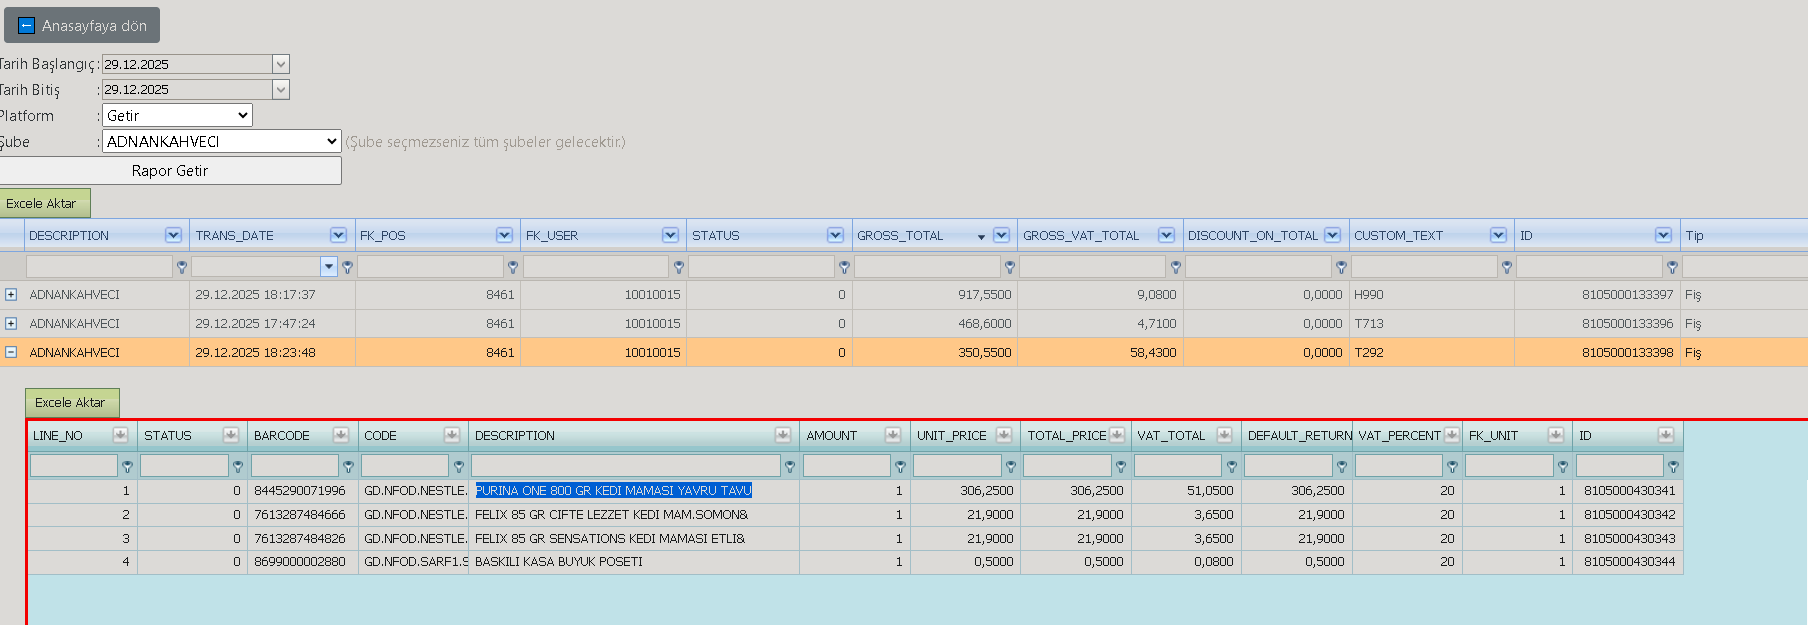Click funnel icon beside FK_POS filter box
Screen dimensions: 1808x625
[x=513, y=267]
